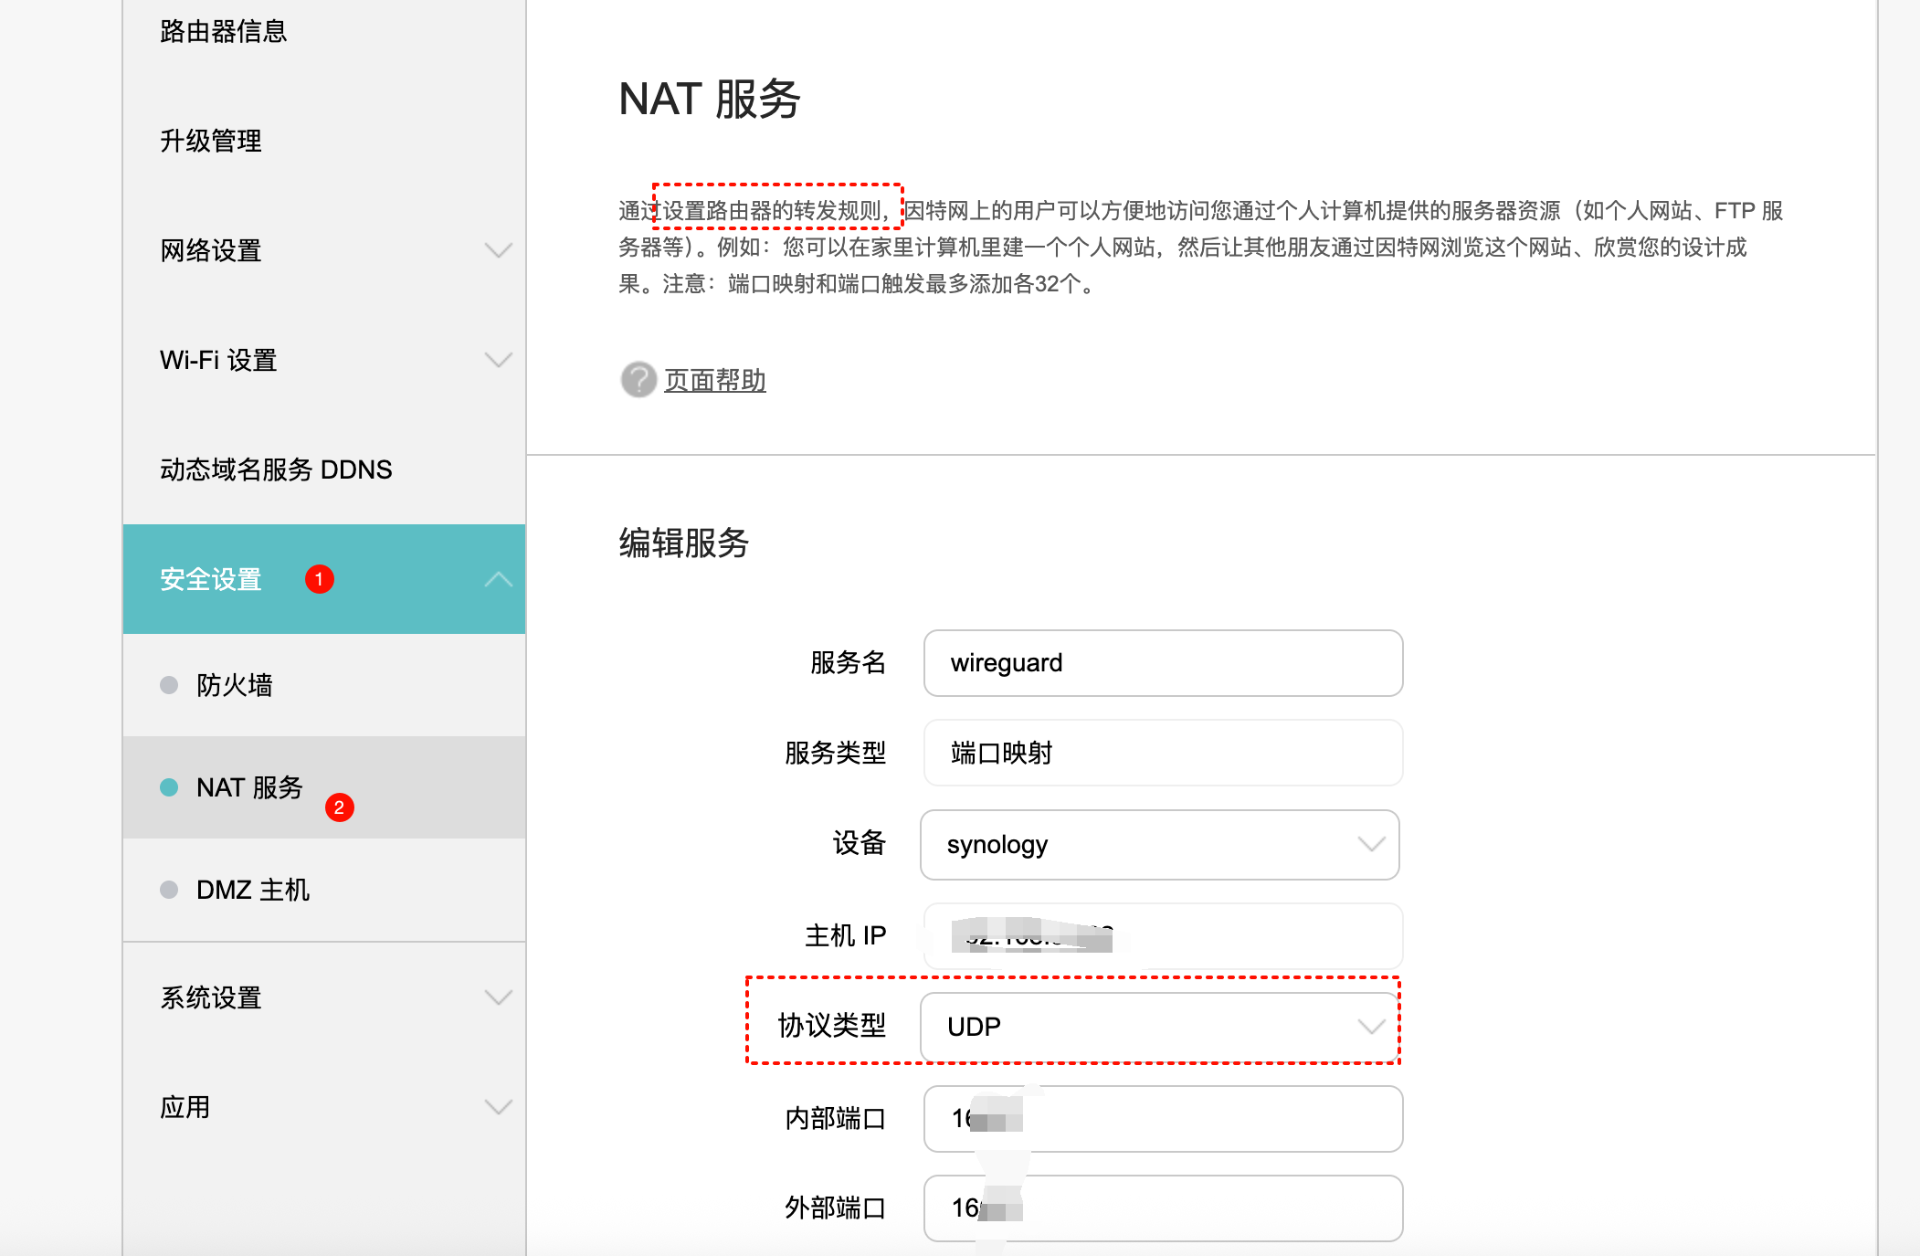
Task: Expand the 应用 menu chevron
Action: pyautogui.click(x=498, y=1107)
